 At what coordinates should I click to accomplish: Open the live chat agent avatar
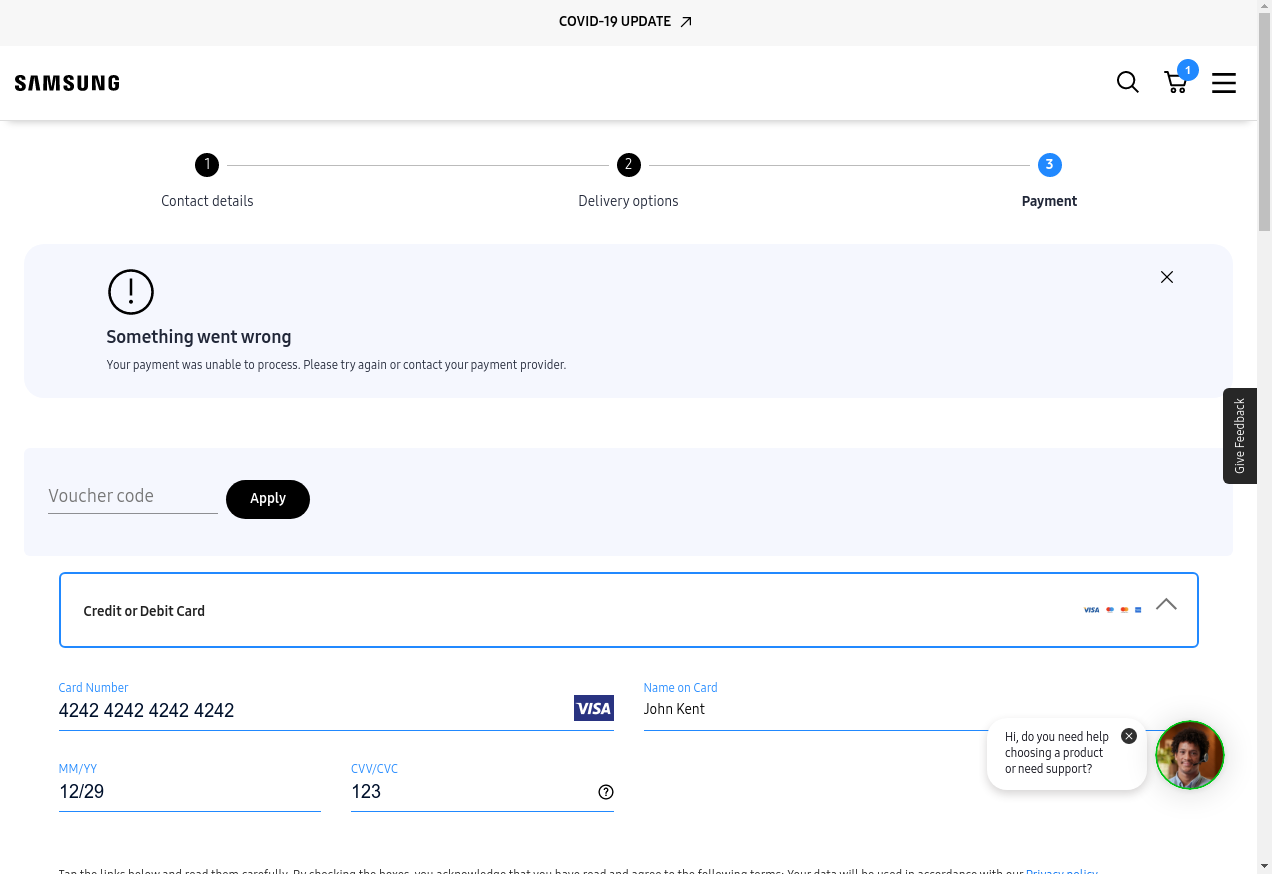[x=1189, y=755]
